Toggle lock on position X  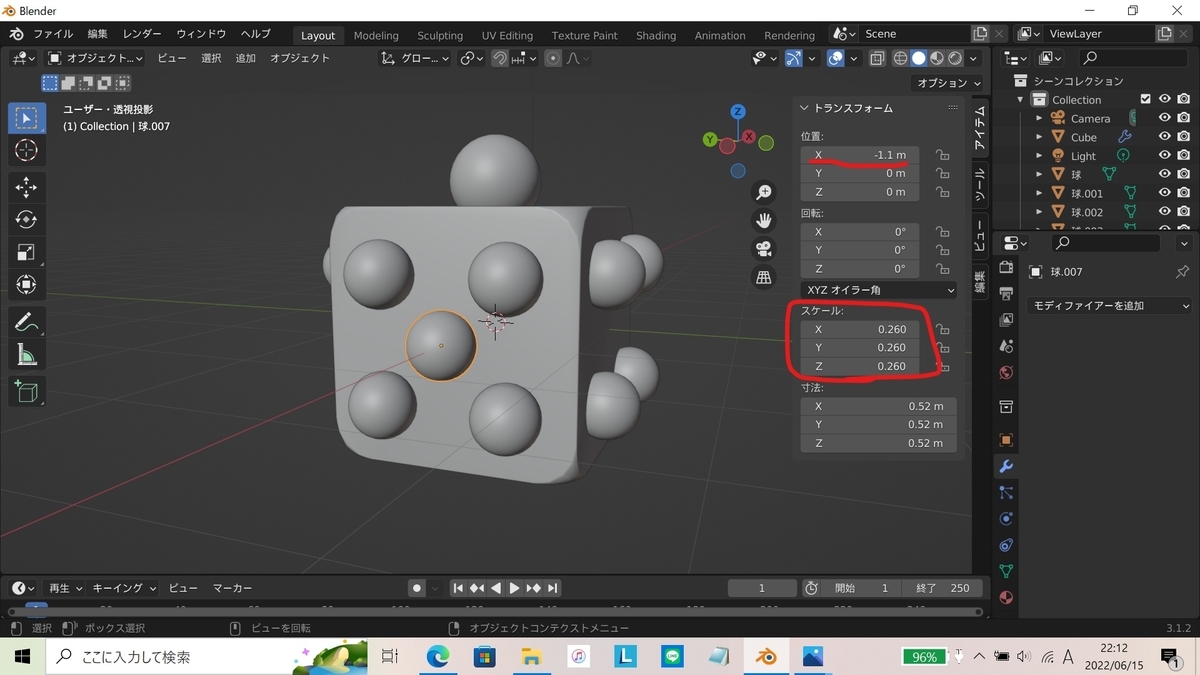click(x=942, y=155)
